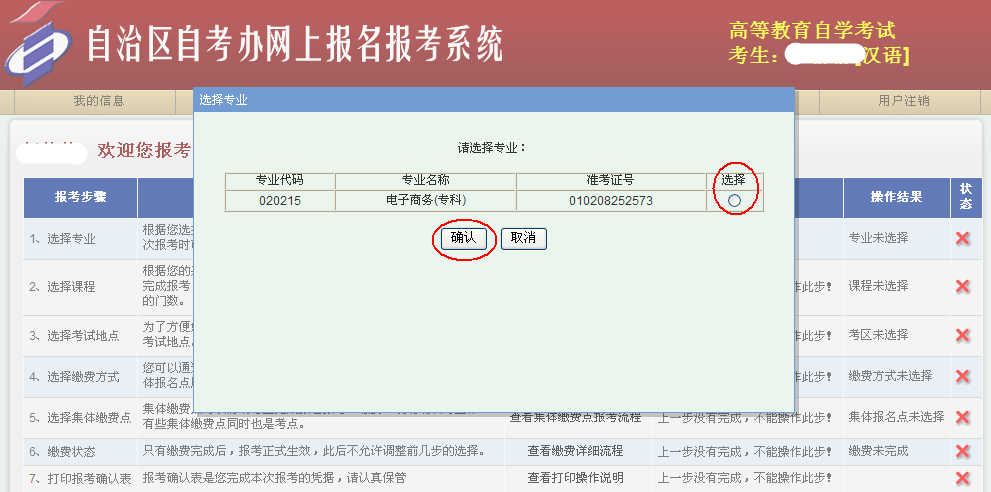This screenshot has width=991, height=492.
Task: Click the 缴费未完成 result text
Action: [879, 451]
